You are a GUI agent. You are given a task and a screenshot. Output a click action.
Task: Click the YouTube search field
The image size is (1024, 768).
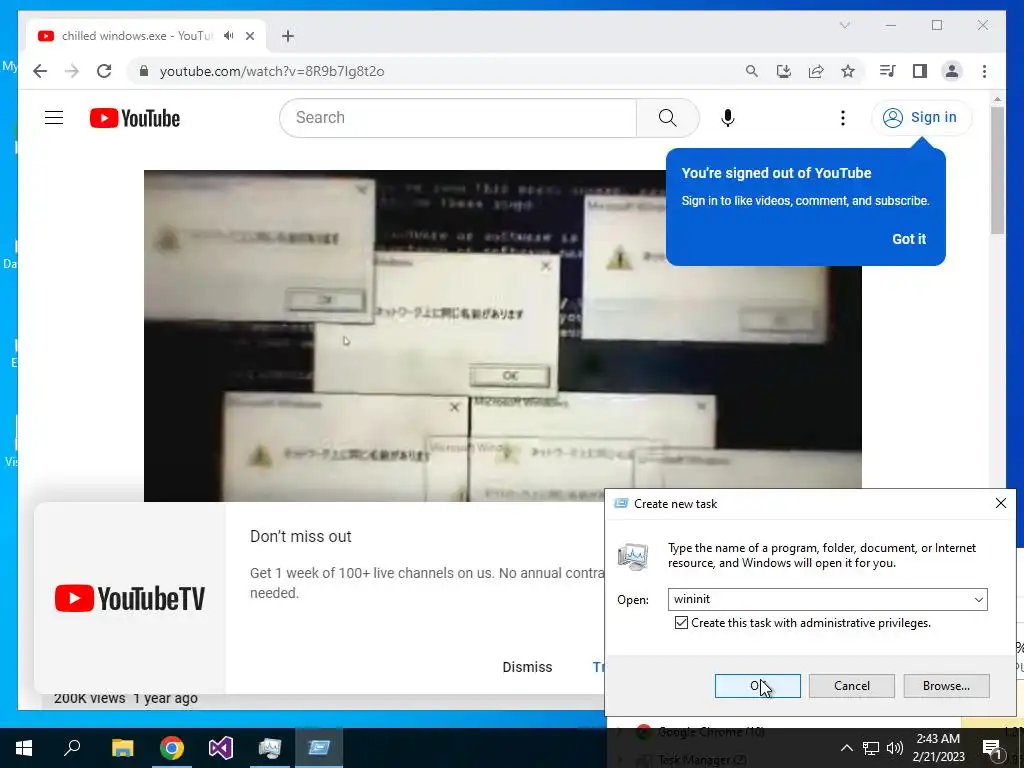(458, 118)
